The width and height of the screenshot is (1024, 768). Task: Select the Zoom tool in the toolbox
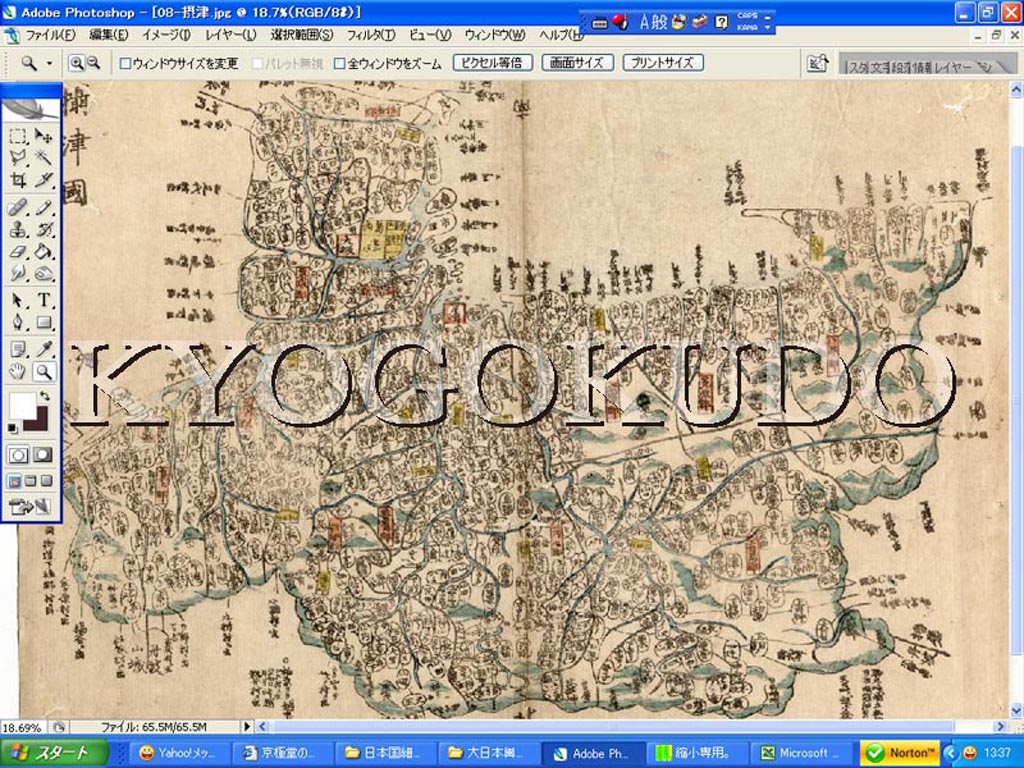coord(44,372)
